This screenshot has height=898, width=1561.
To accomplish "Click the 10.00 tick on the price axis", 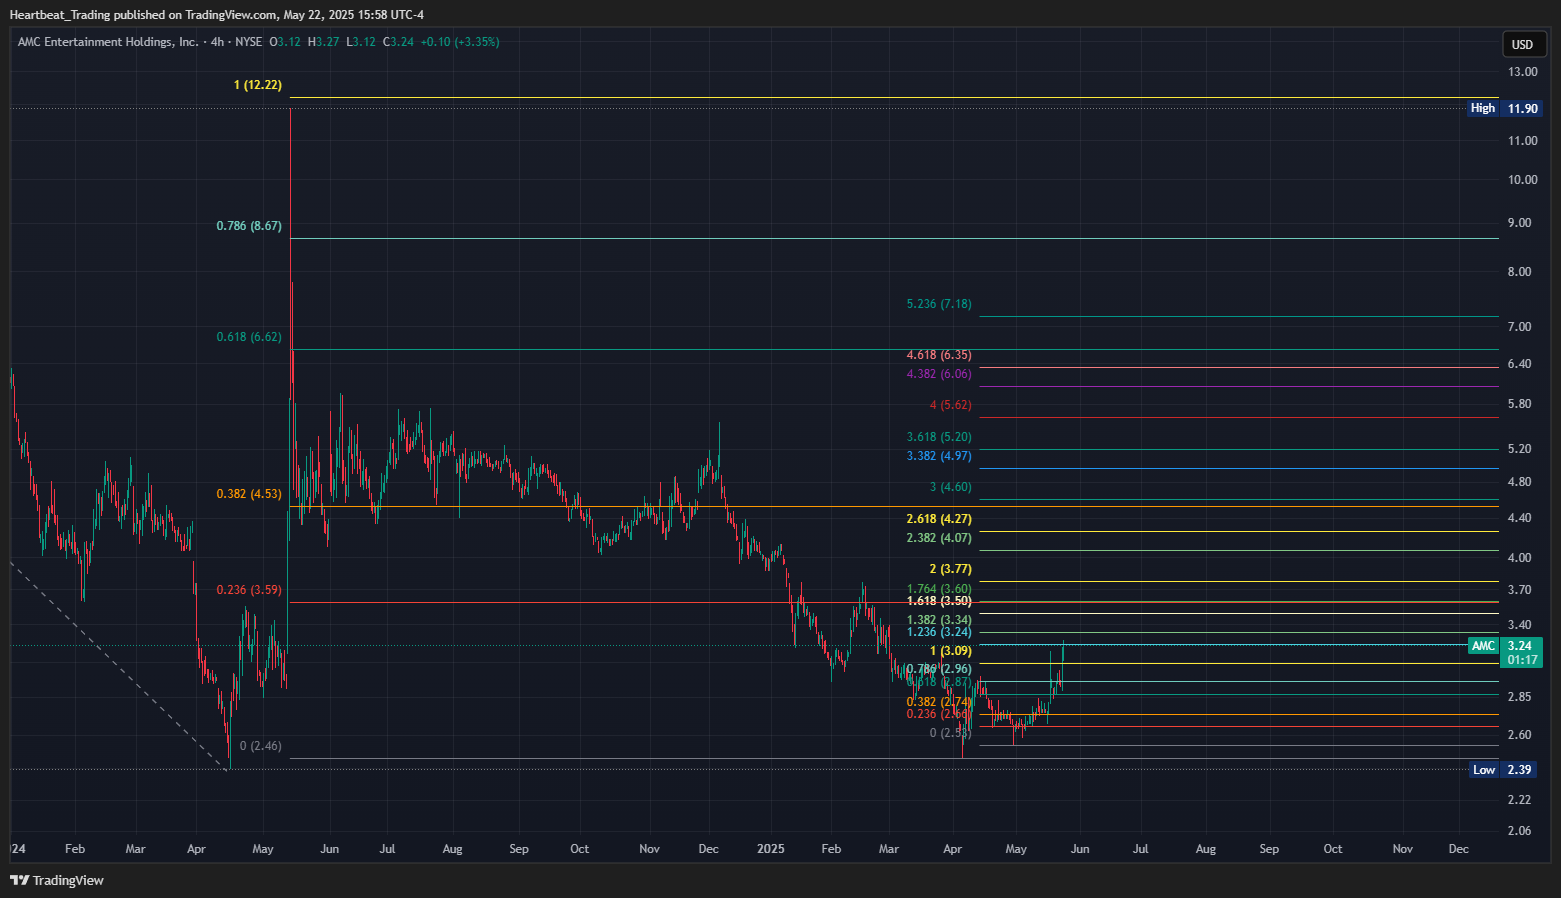I will coord(1522,180).
